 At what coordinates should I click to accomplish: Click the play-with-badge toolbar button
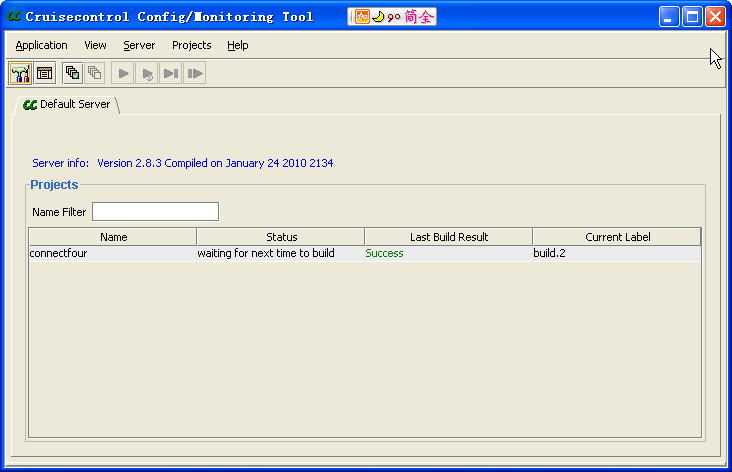point(147,73)
